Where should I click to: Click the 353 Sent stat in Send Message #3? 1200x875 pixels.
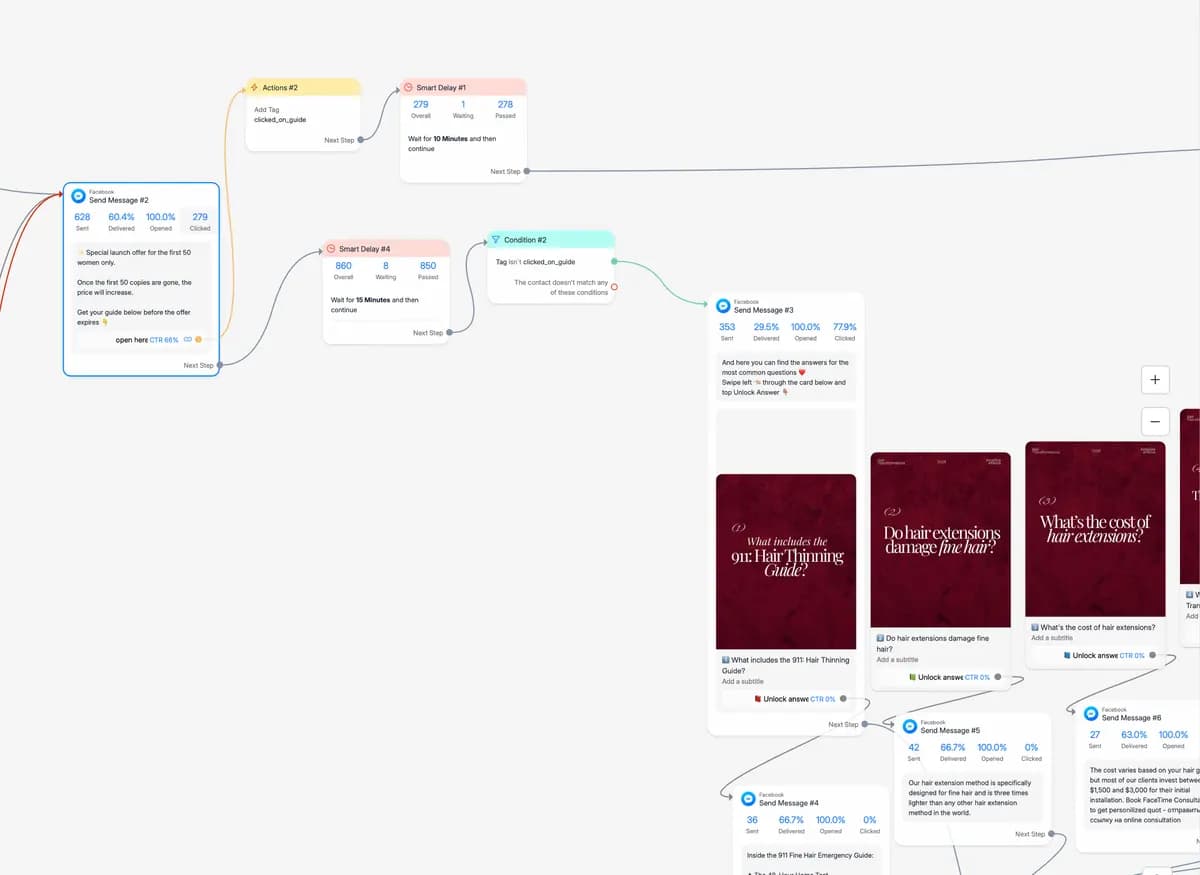[x=727, y=331]
